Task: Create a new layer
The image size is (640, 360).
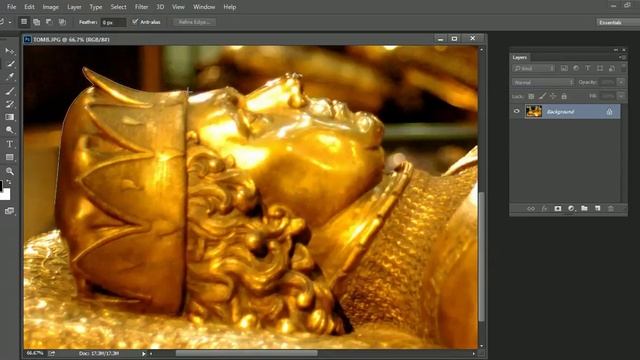Action: 598,209
